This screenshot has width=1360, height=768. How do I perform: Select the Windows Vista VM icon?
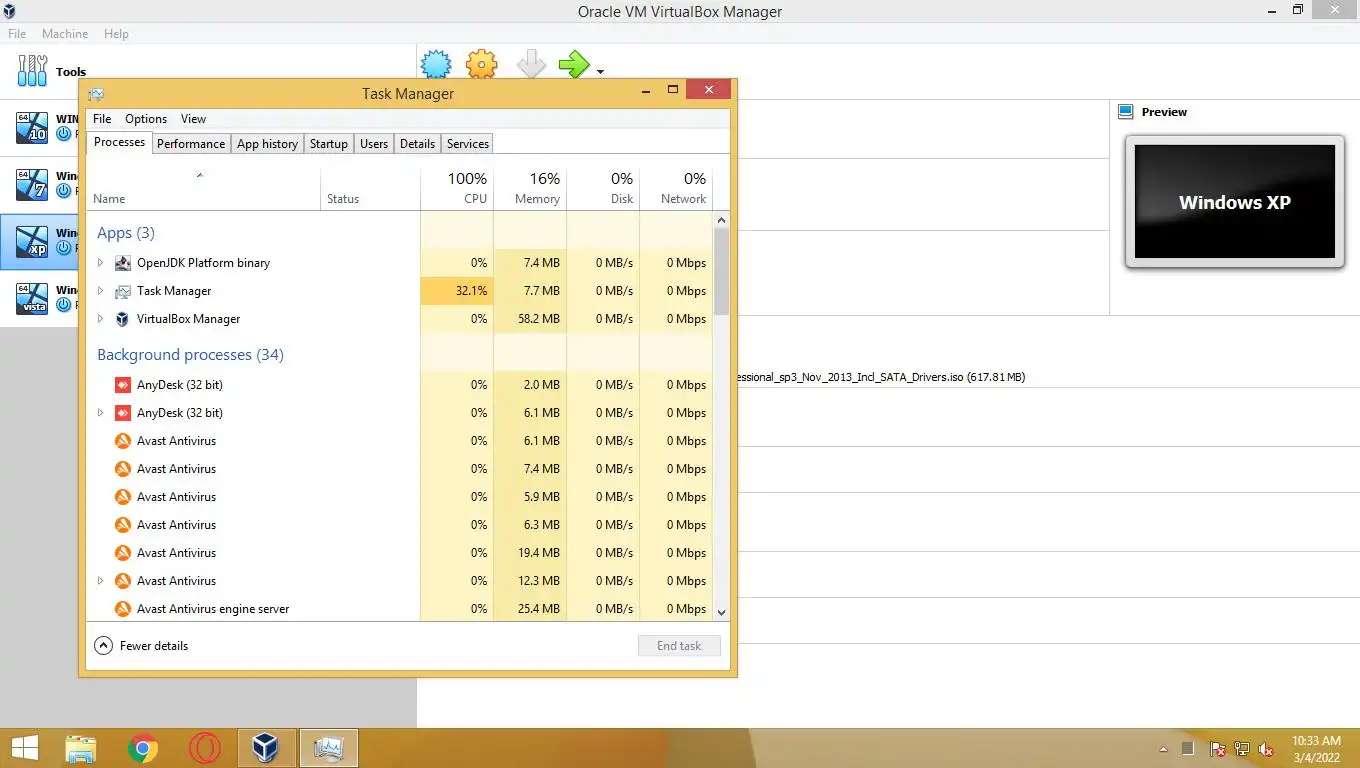[x=32, y=298]
